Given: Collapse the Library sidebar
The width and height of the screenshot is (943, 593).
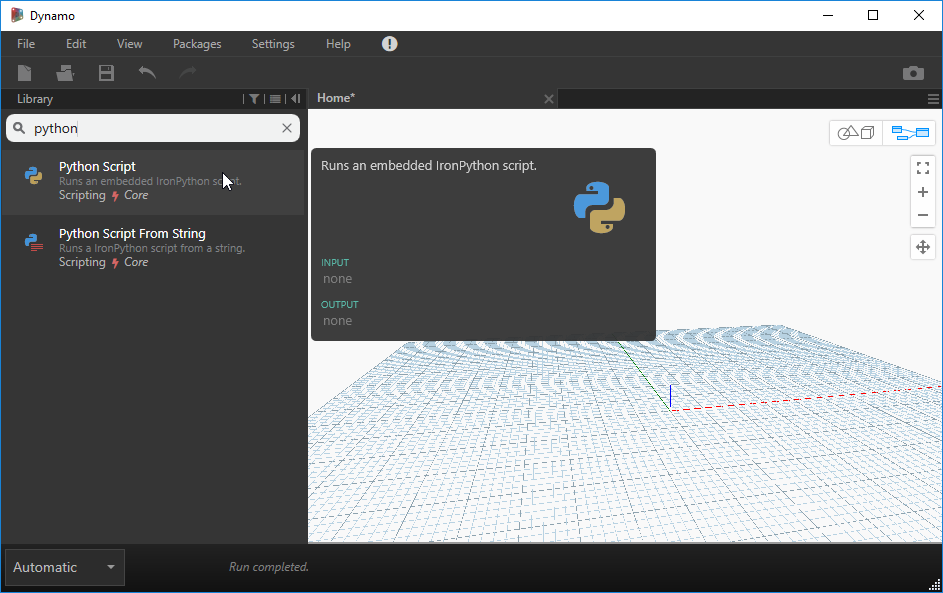Looking at the screenshot, I should [293, 98].
